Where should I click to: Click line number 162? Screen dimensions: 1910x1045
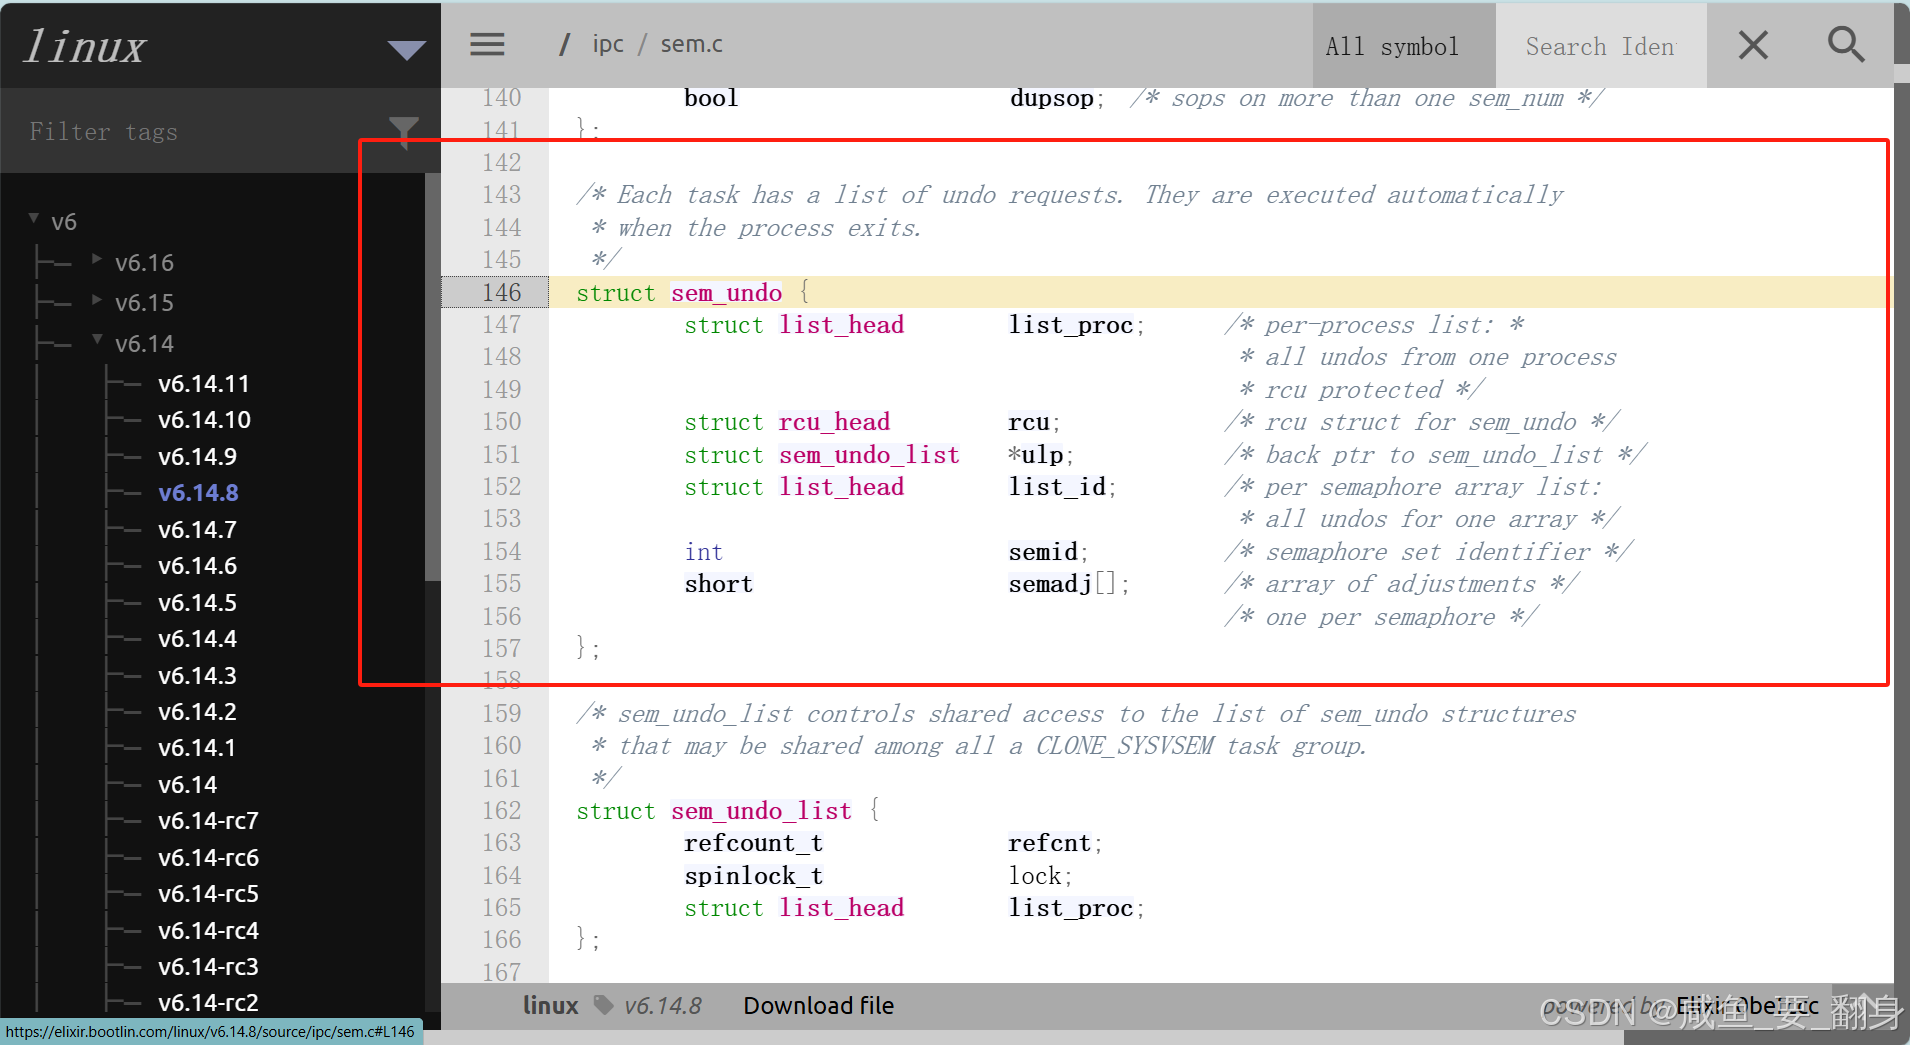[x=502, y=811]
